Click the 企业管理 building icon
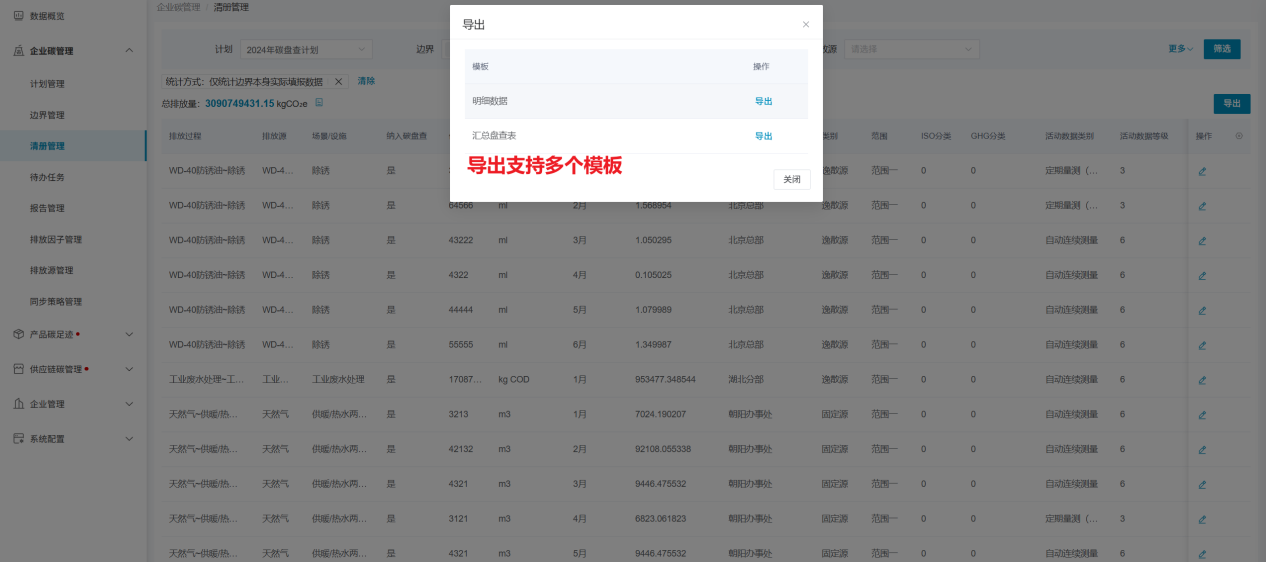The height and width of the screenshot is (562, 1266). 18,404
